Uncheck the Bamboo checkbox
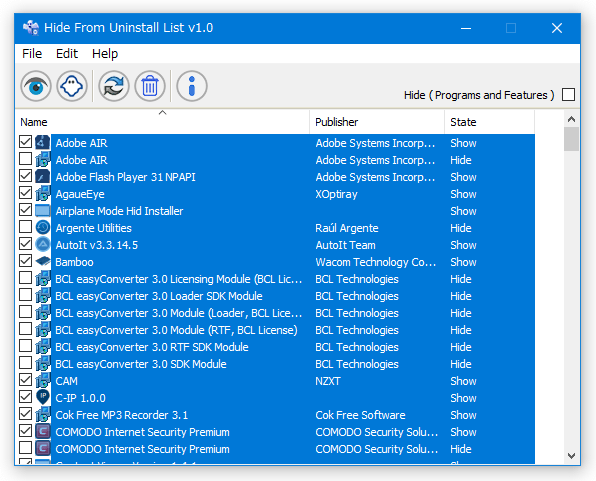 25,260
